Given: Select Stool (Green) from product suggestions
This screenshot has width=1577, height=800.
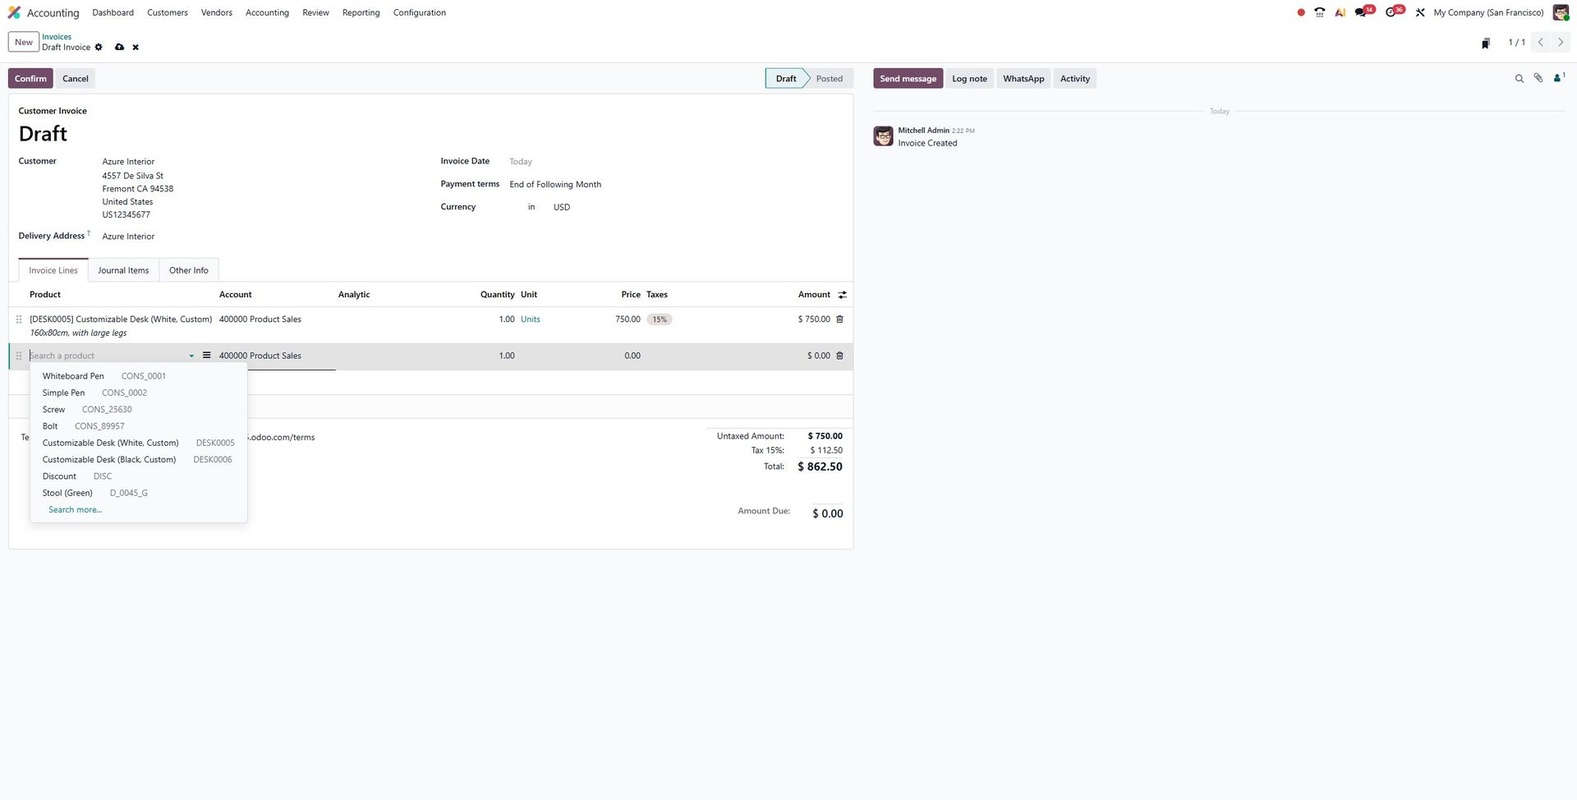Looking at the screenshot, I should coord(67,493).
